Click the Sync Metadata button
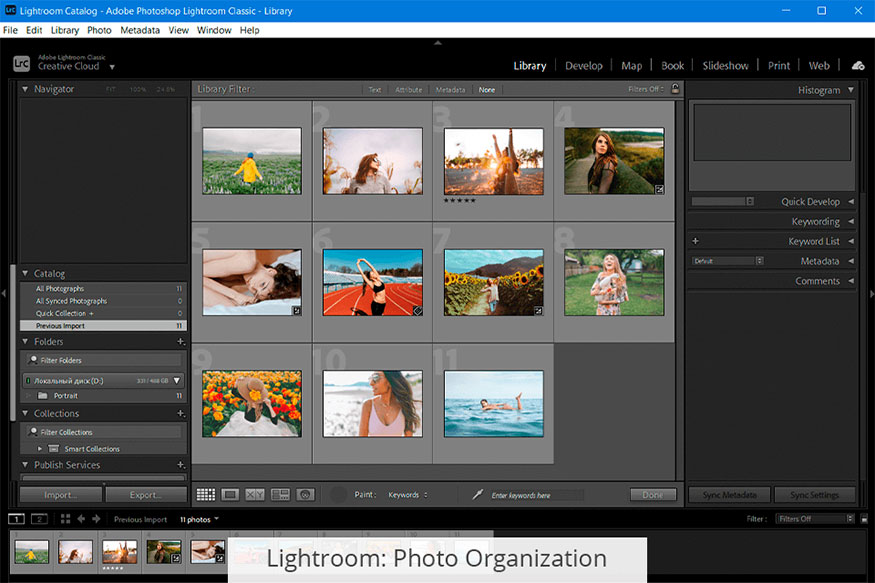 tap(729, 495)
